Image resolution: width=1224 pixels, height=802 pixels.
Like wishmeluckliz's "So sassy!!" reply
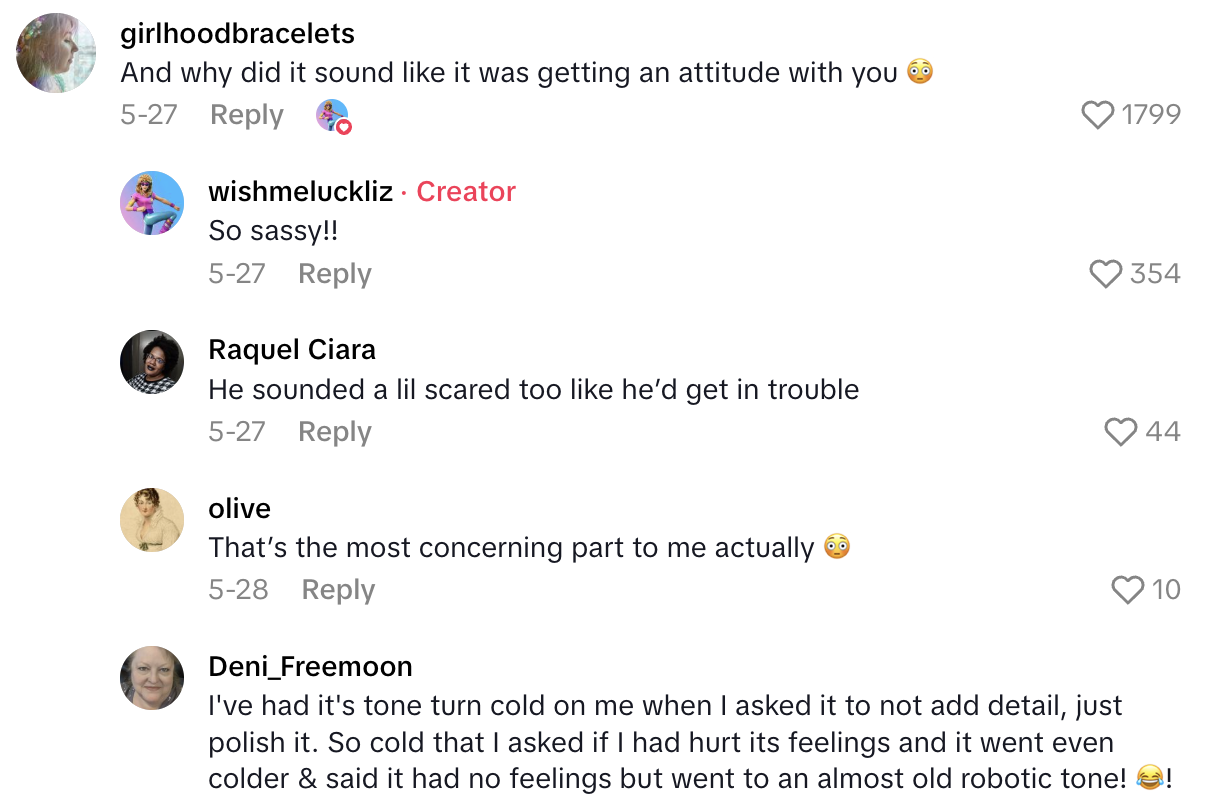point(1105,274)
